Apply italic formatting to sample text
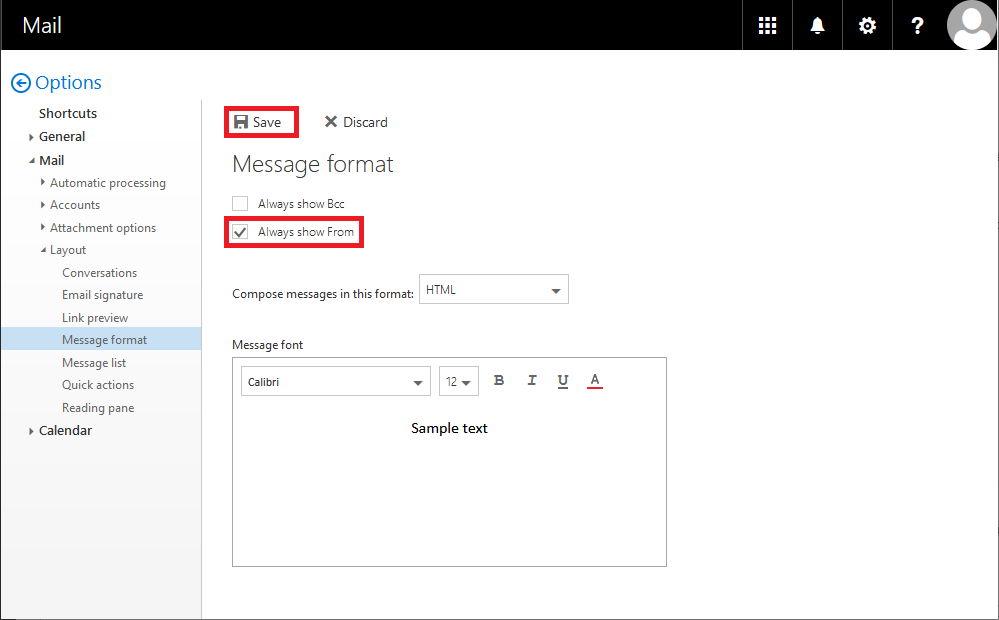Viewport: 999px width, 620px height. [x=531, y=380]
